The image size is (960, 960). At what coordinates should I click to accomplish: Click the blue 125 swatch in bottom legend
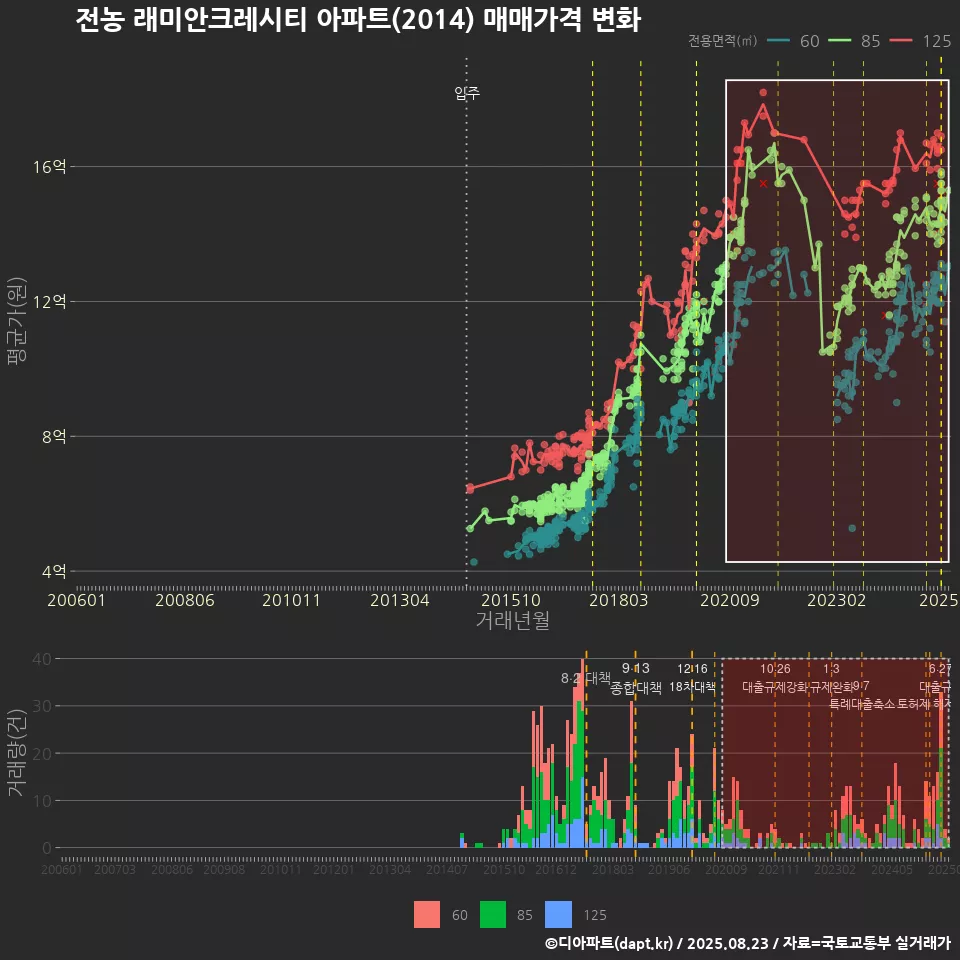click(x=558, y=915)
